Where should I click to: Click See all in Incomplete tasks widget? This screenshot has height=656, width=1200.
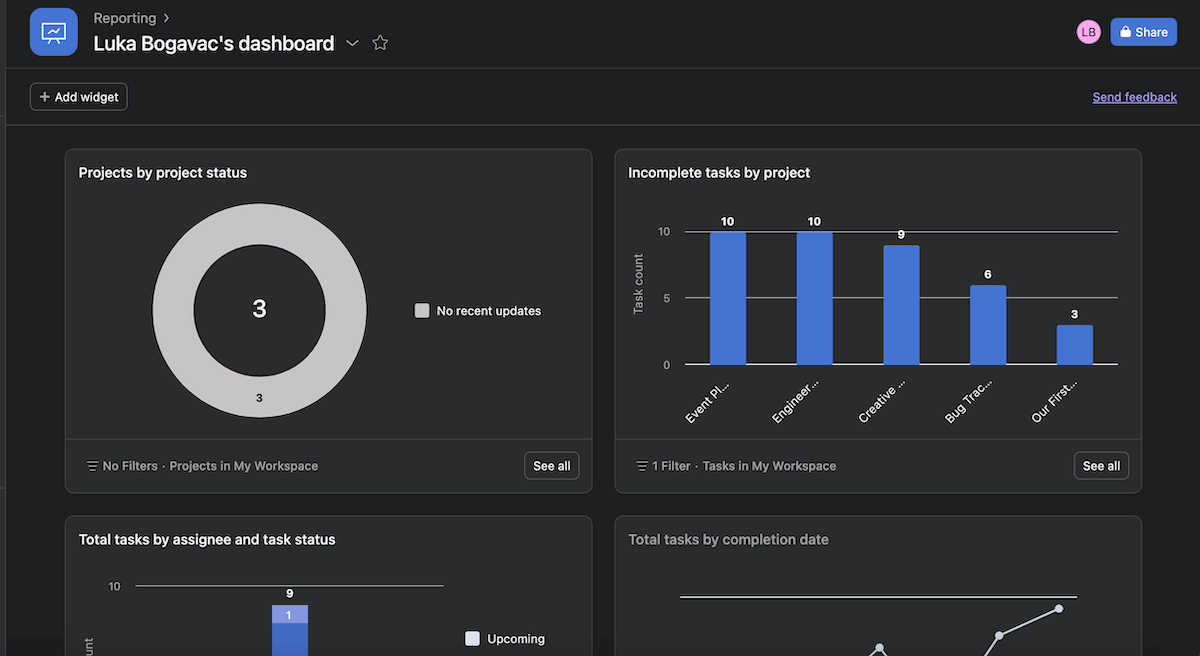point(1101,466)
